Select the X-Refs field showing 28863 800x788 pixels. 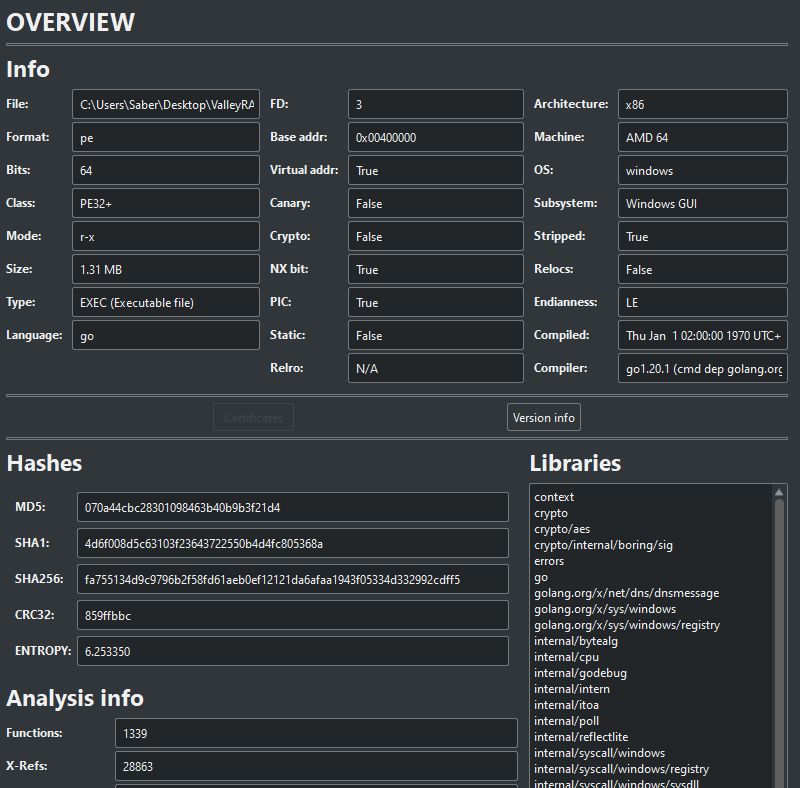click(316, 766)
